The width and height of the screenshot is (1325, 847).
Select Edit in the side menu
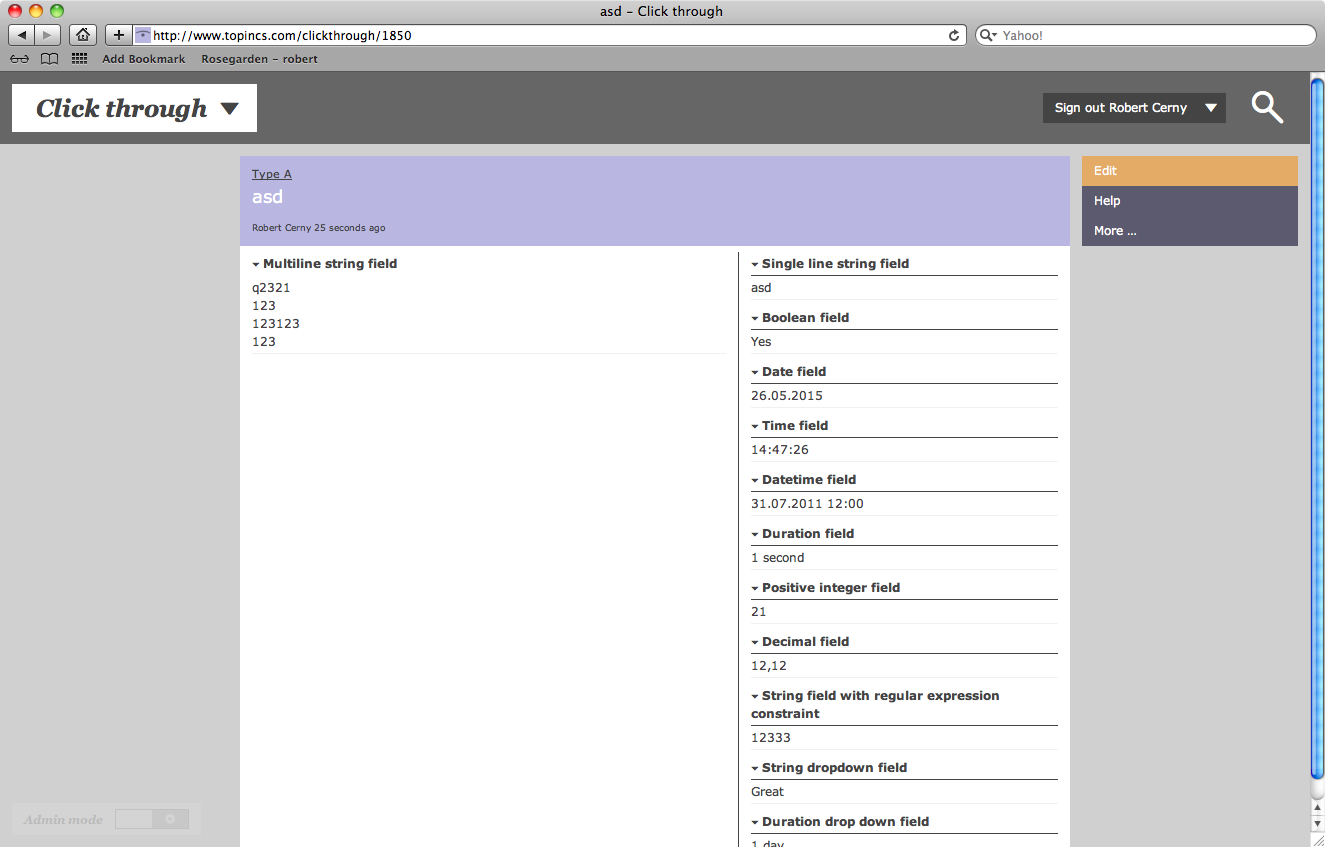click(1189, 171)
